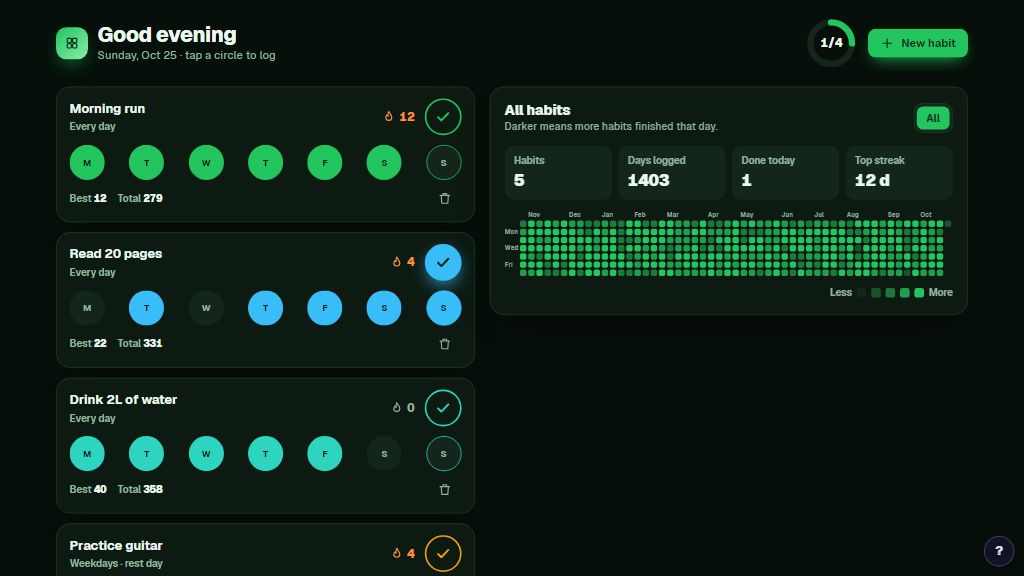The width and height of the screenshot is (1024, 576).
Task: Log Monday circle for Read 20 pages
Action: (87, 308)
